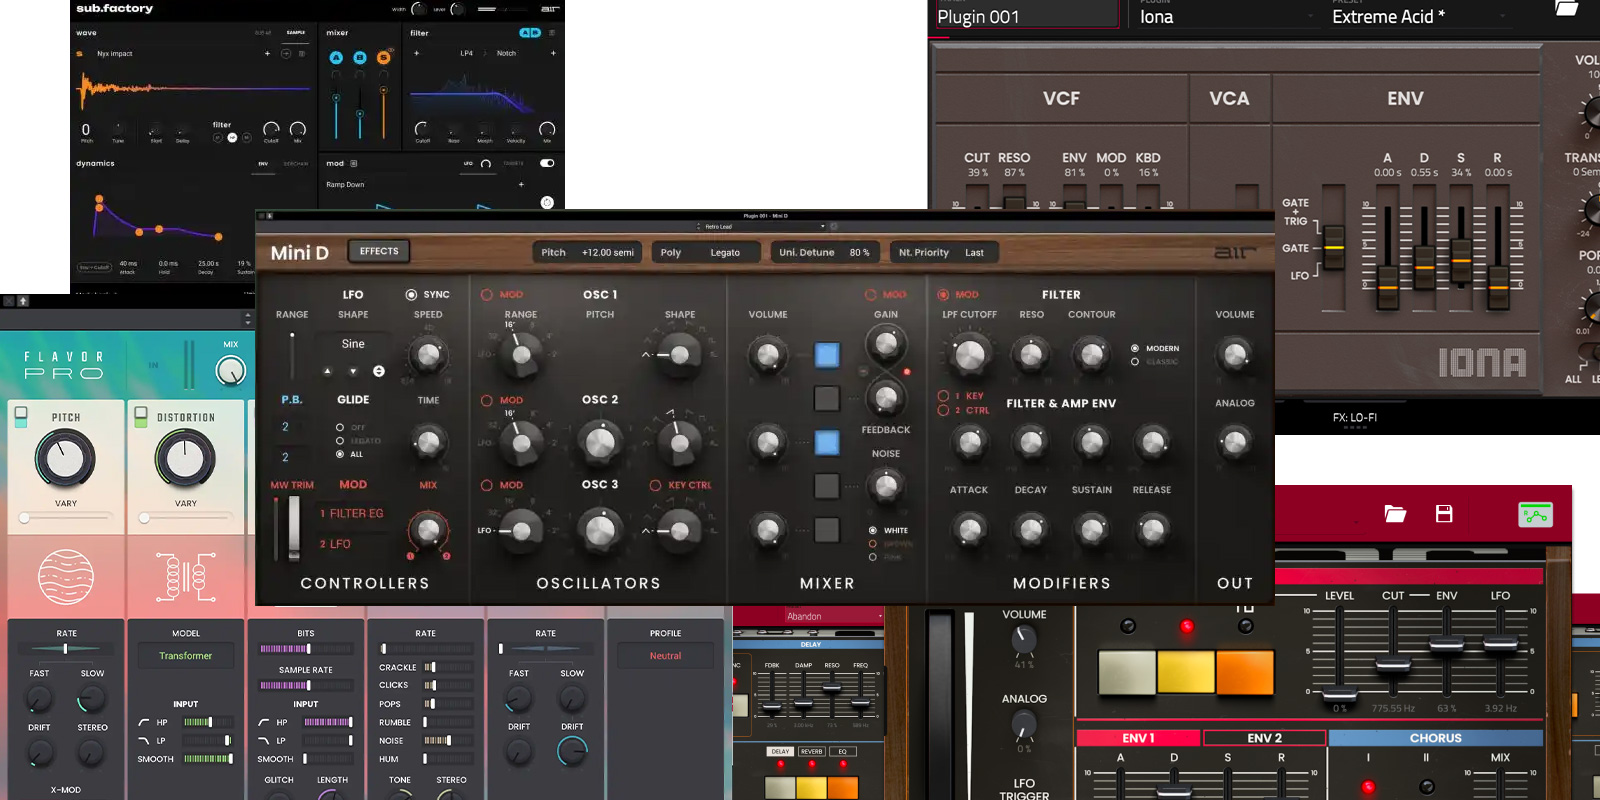Click next LFO shape down arrow
The height and width of the screenshot is (800, 1600).
coord(353,371)
